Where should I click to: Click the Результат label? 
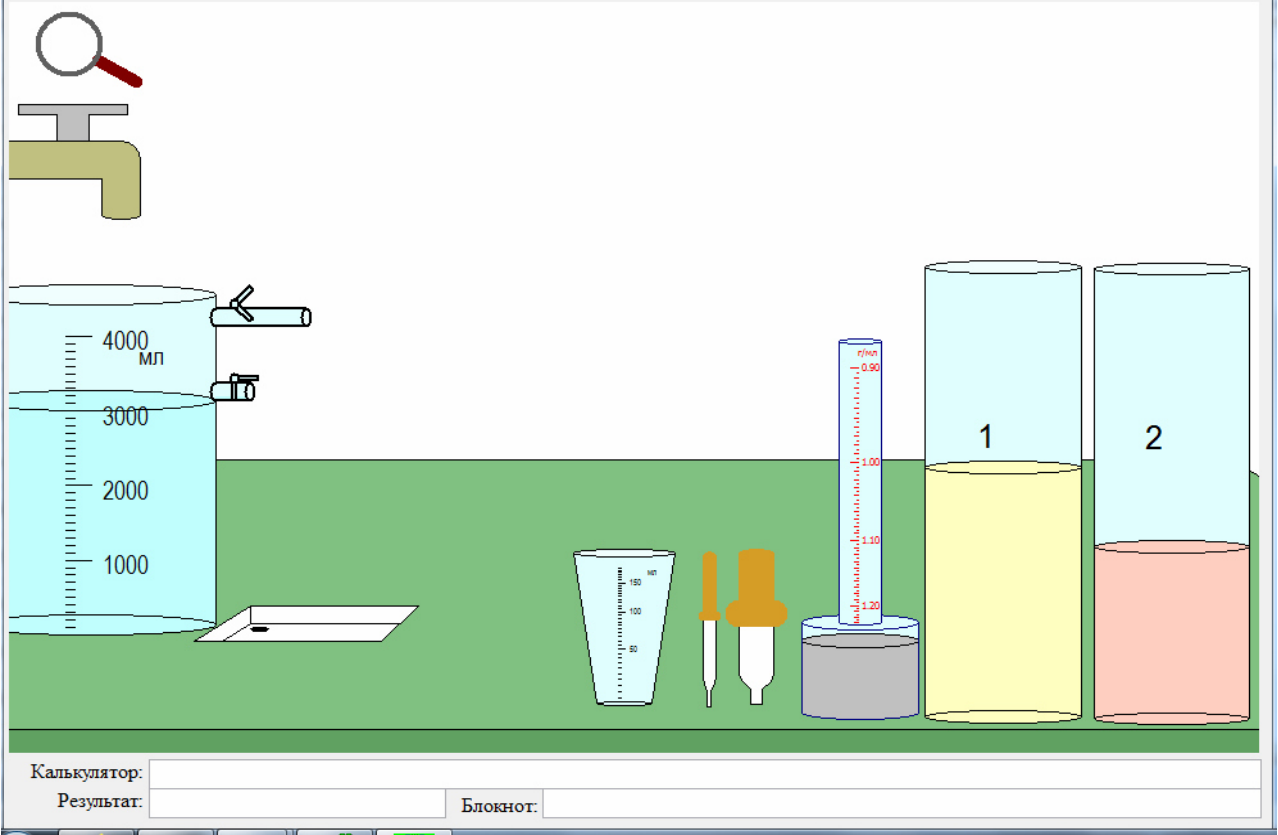(x=101, y=801)
